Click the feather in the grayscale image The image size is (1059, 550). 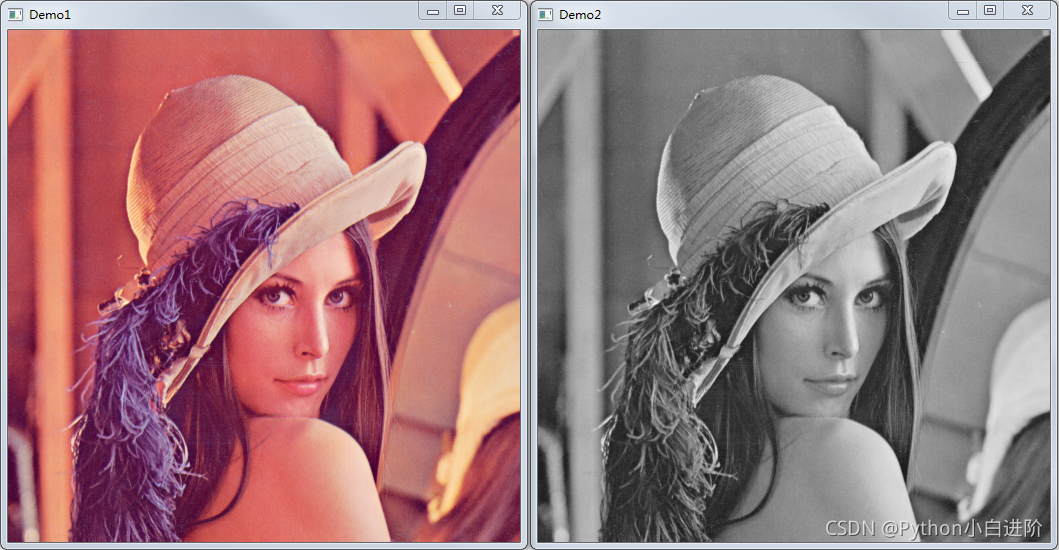coord(655,400)
